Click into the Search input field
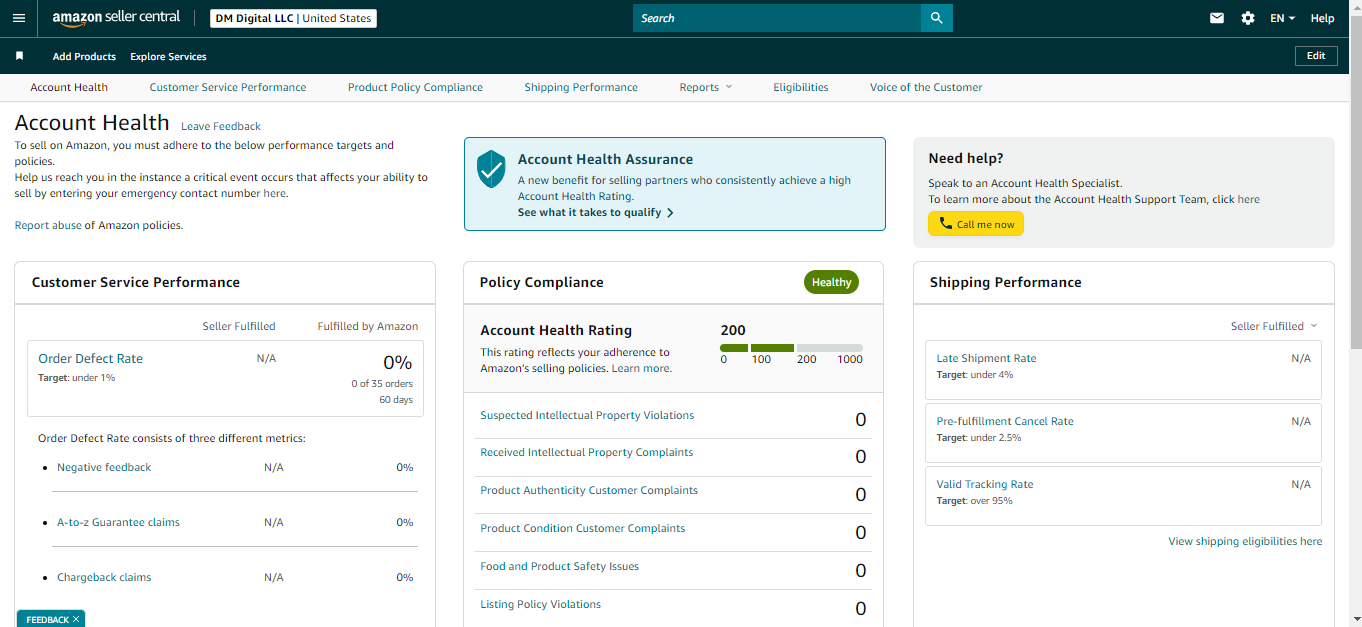Screen dimensions: 1362x627 pos(777,18)
